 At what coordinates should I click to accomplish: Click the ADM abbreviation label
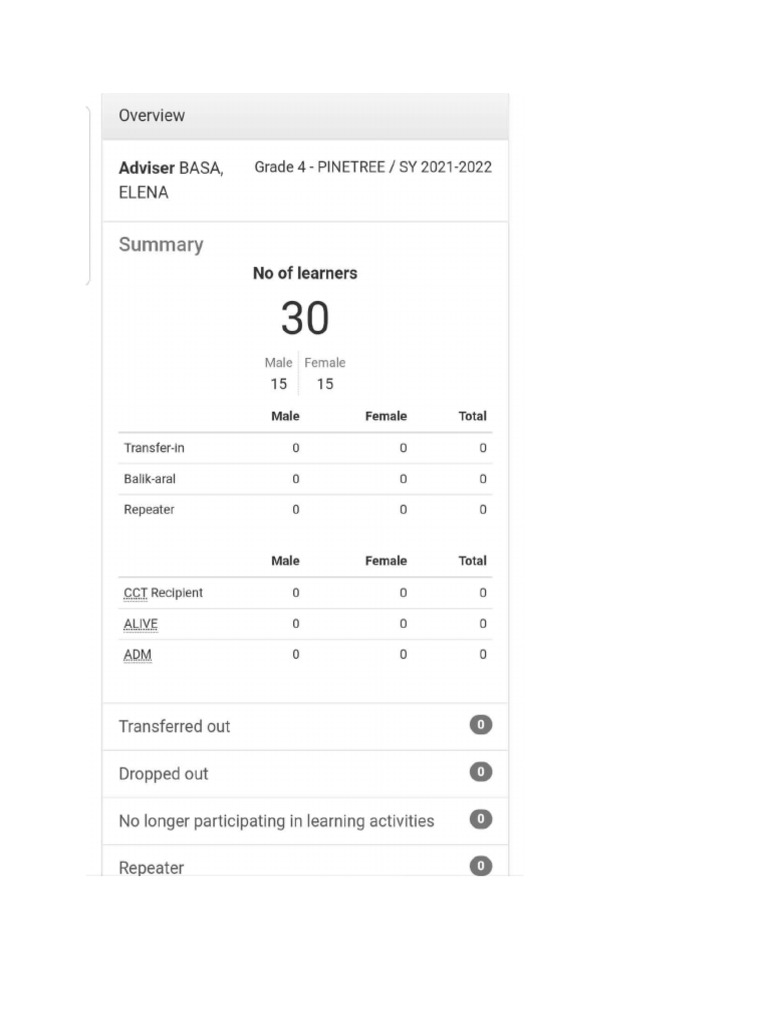click(x=137, y=655)
